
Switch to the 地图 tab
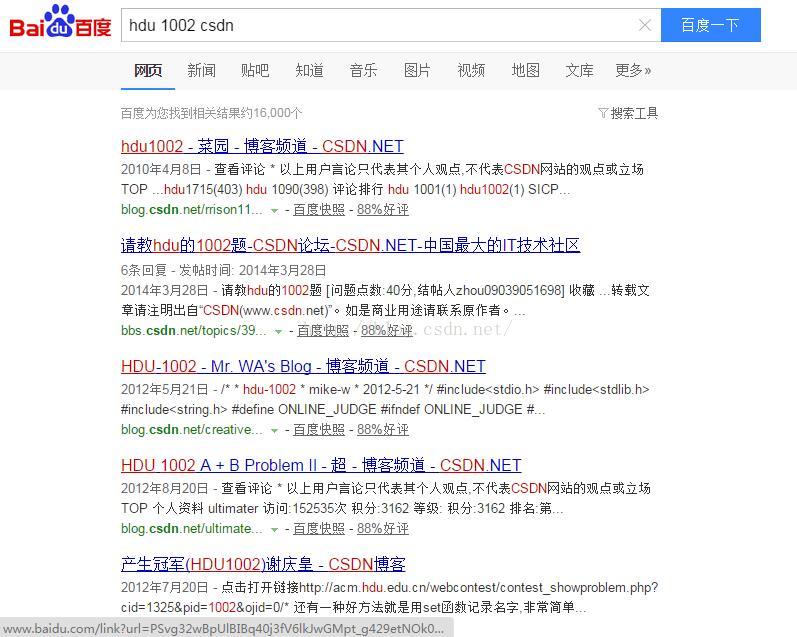526,70
